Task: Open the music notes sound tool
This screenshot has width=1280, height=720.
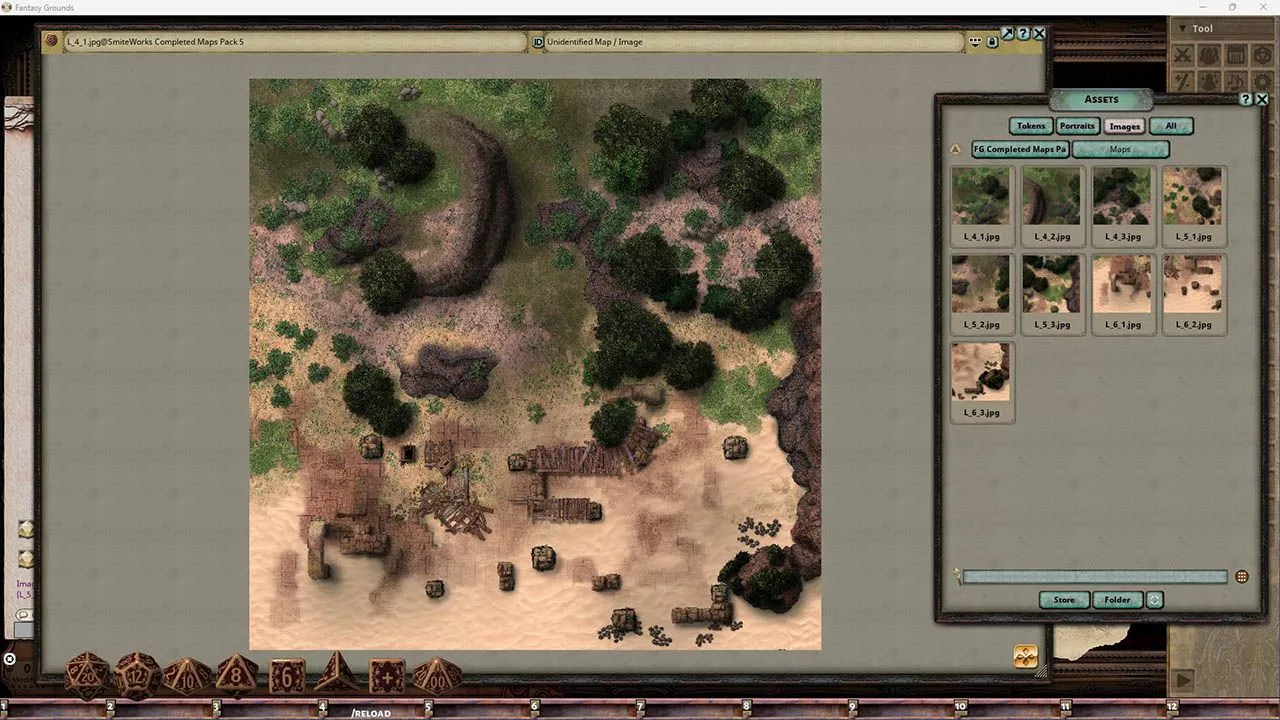Action: [x=1236, y=81]
